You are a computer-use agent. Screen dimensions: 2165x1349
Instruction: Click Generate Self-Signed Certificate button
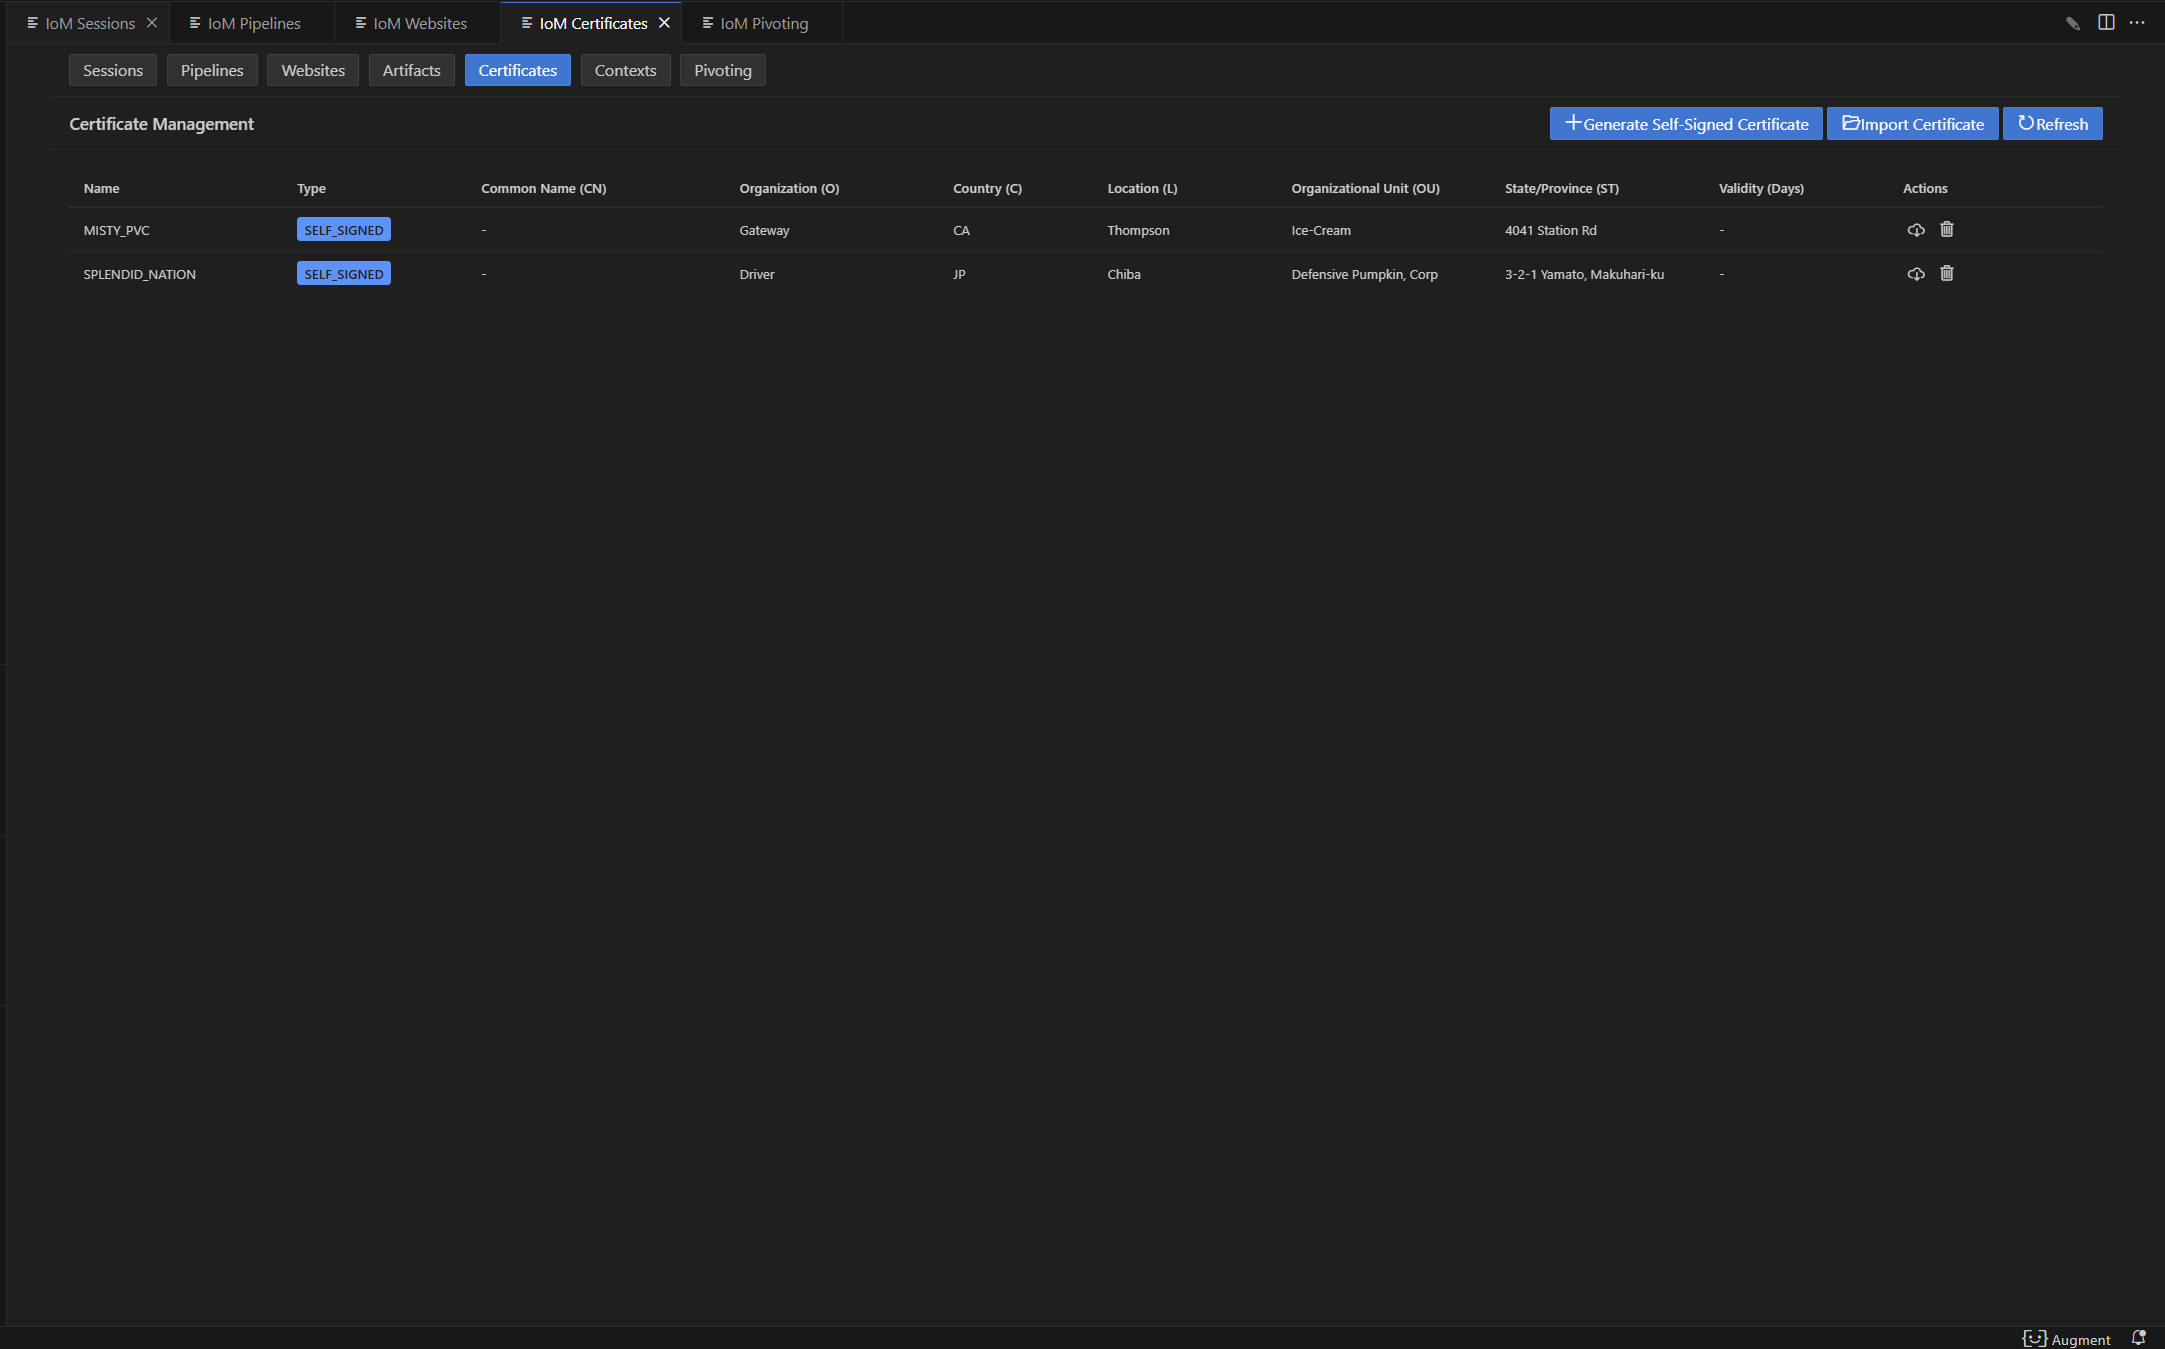[1686, 124]
